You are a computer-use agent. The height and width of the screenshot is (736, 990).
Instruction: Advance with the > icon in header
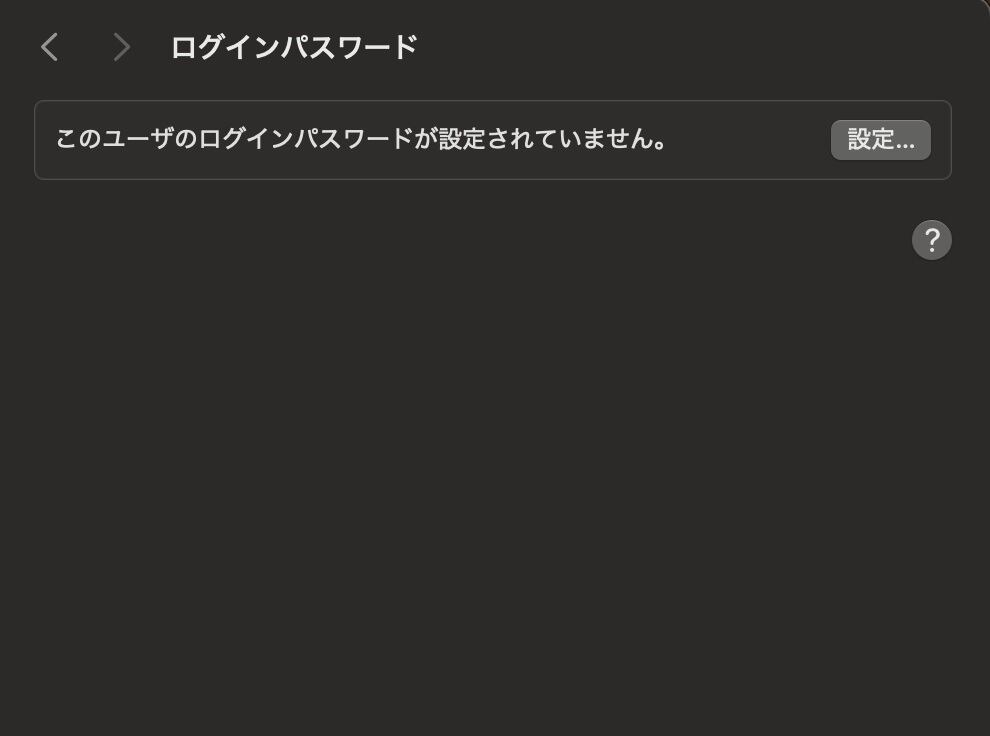[x=121, y=47]
